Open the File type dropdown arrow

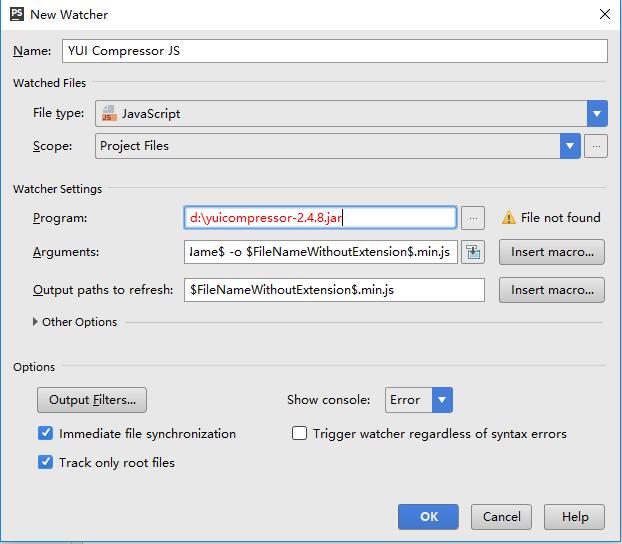click(597, 113)
